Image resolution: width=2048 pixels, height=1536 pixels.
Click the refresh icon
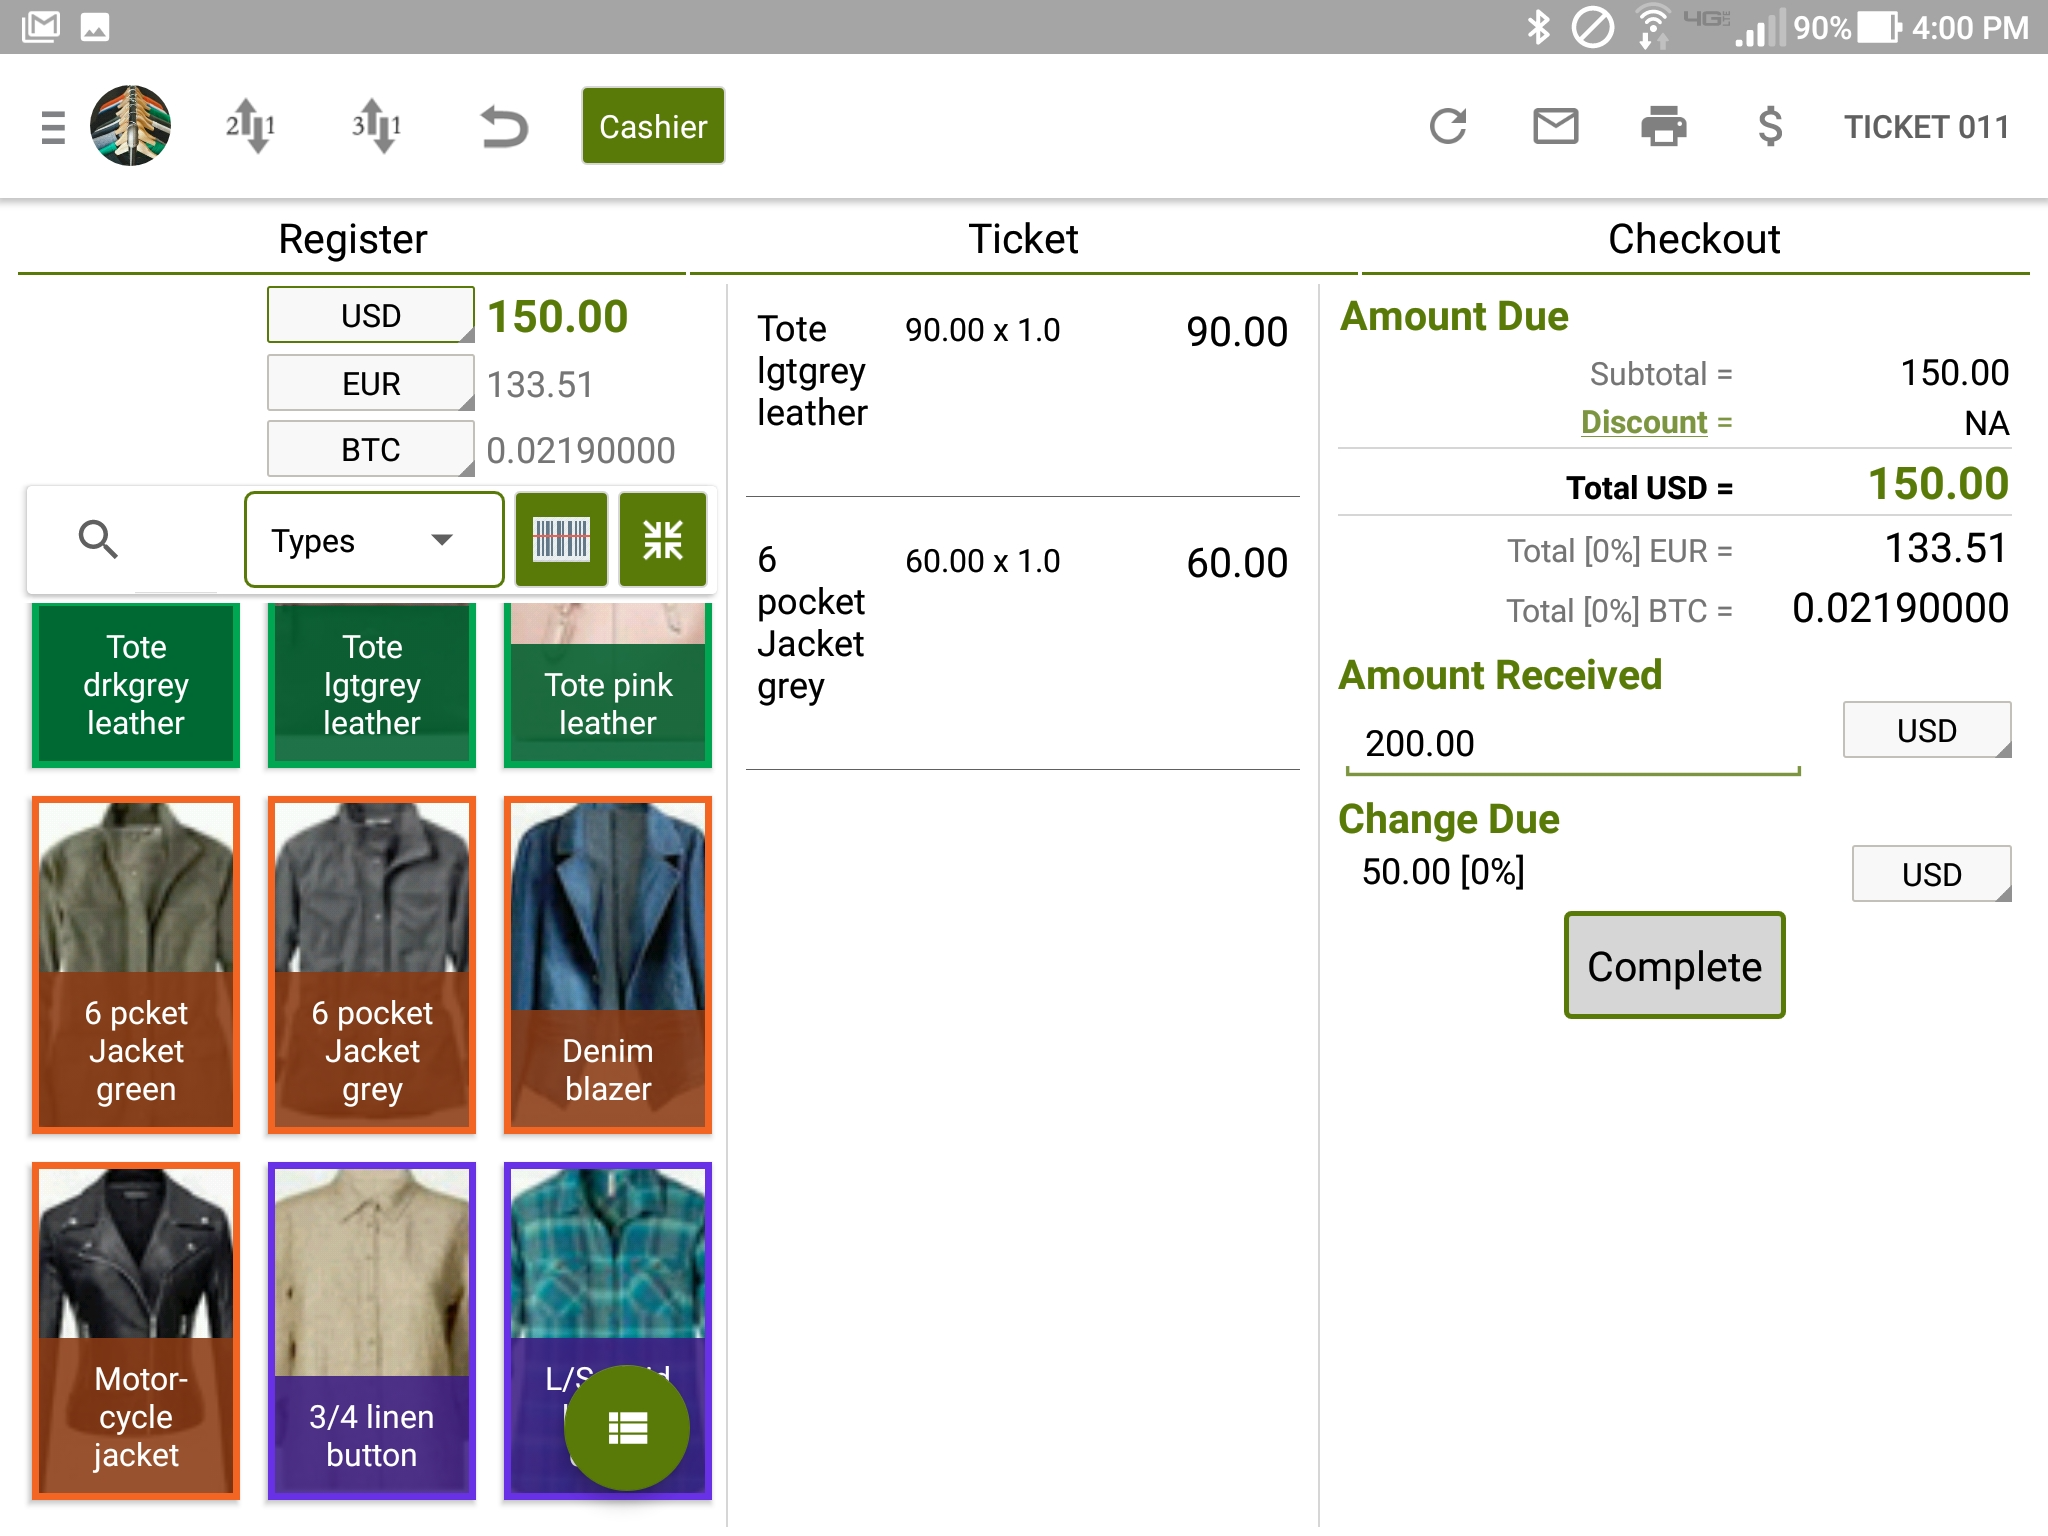click(1447, 127)
